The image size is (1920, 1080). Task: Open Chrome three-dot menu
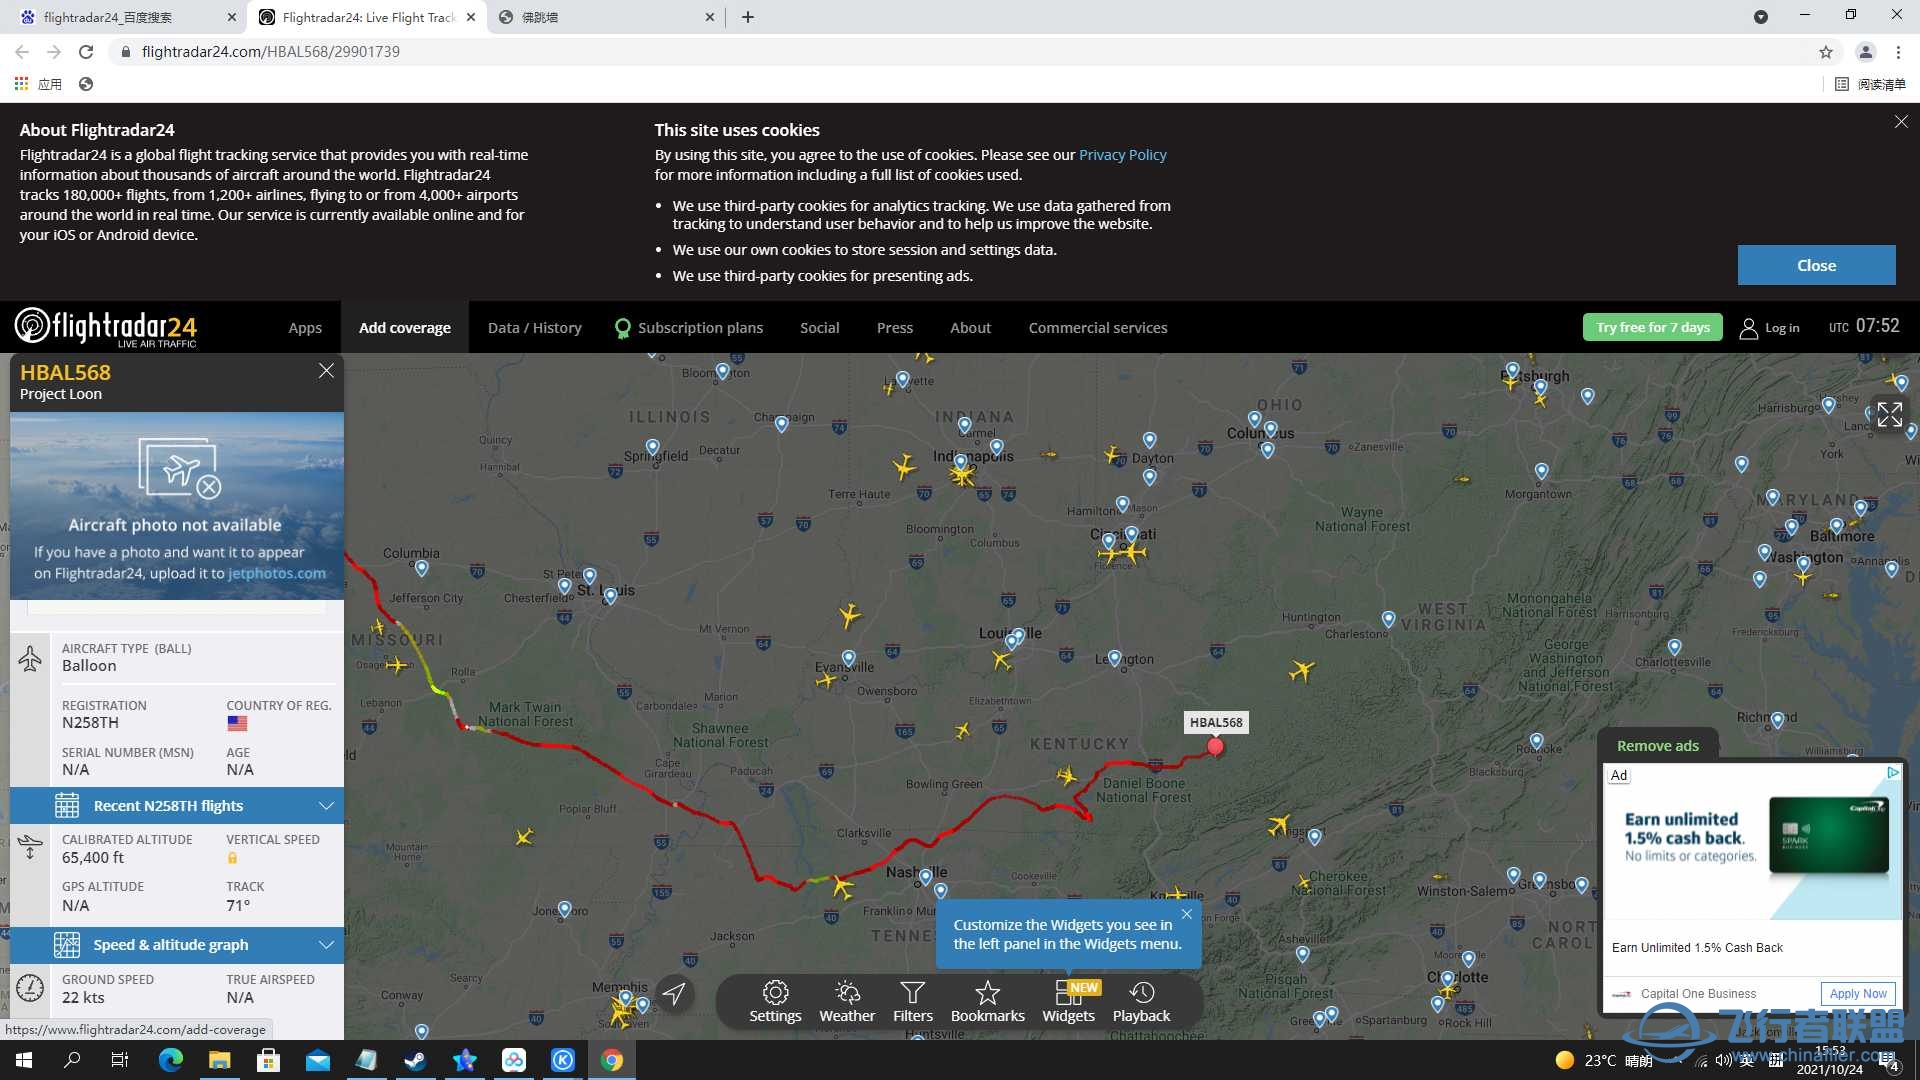coord(1898,52)
